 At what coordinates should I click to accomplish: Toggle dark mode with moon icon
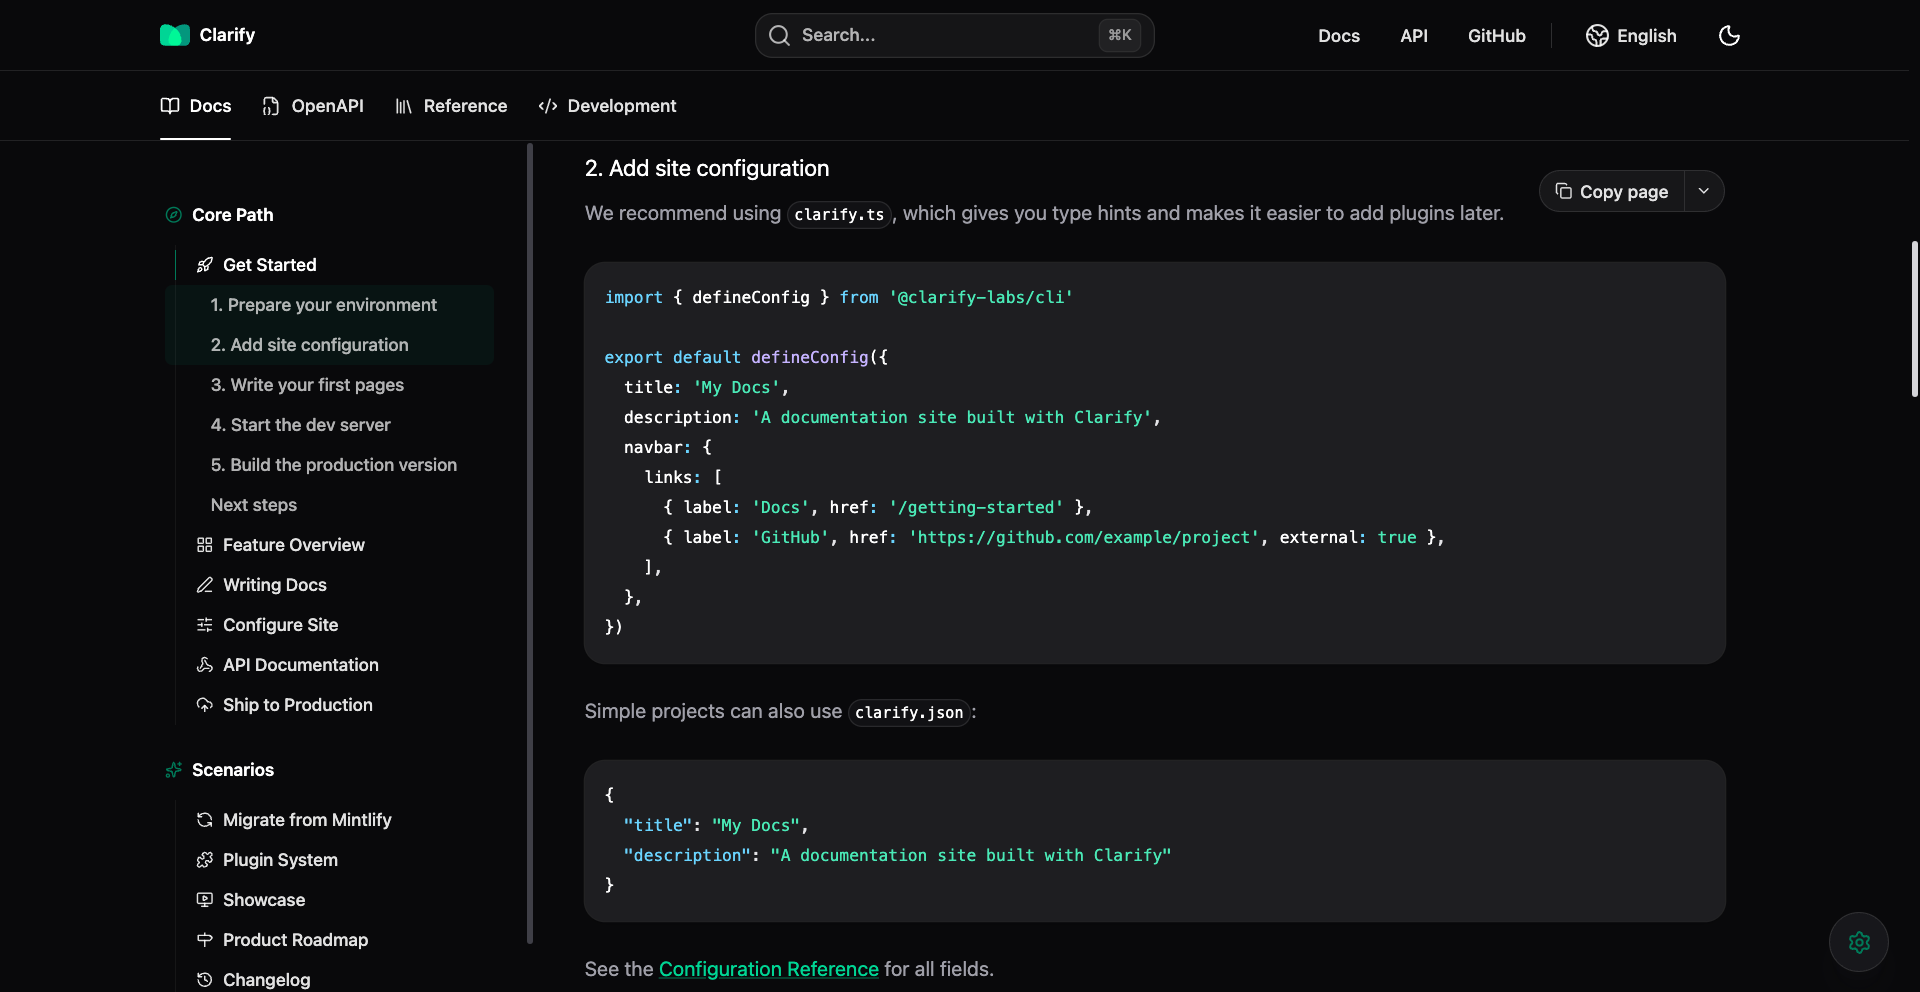(1729, 36)
